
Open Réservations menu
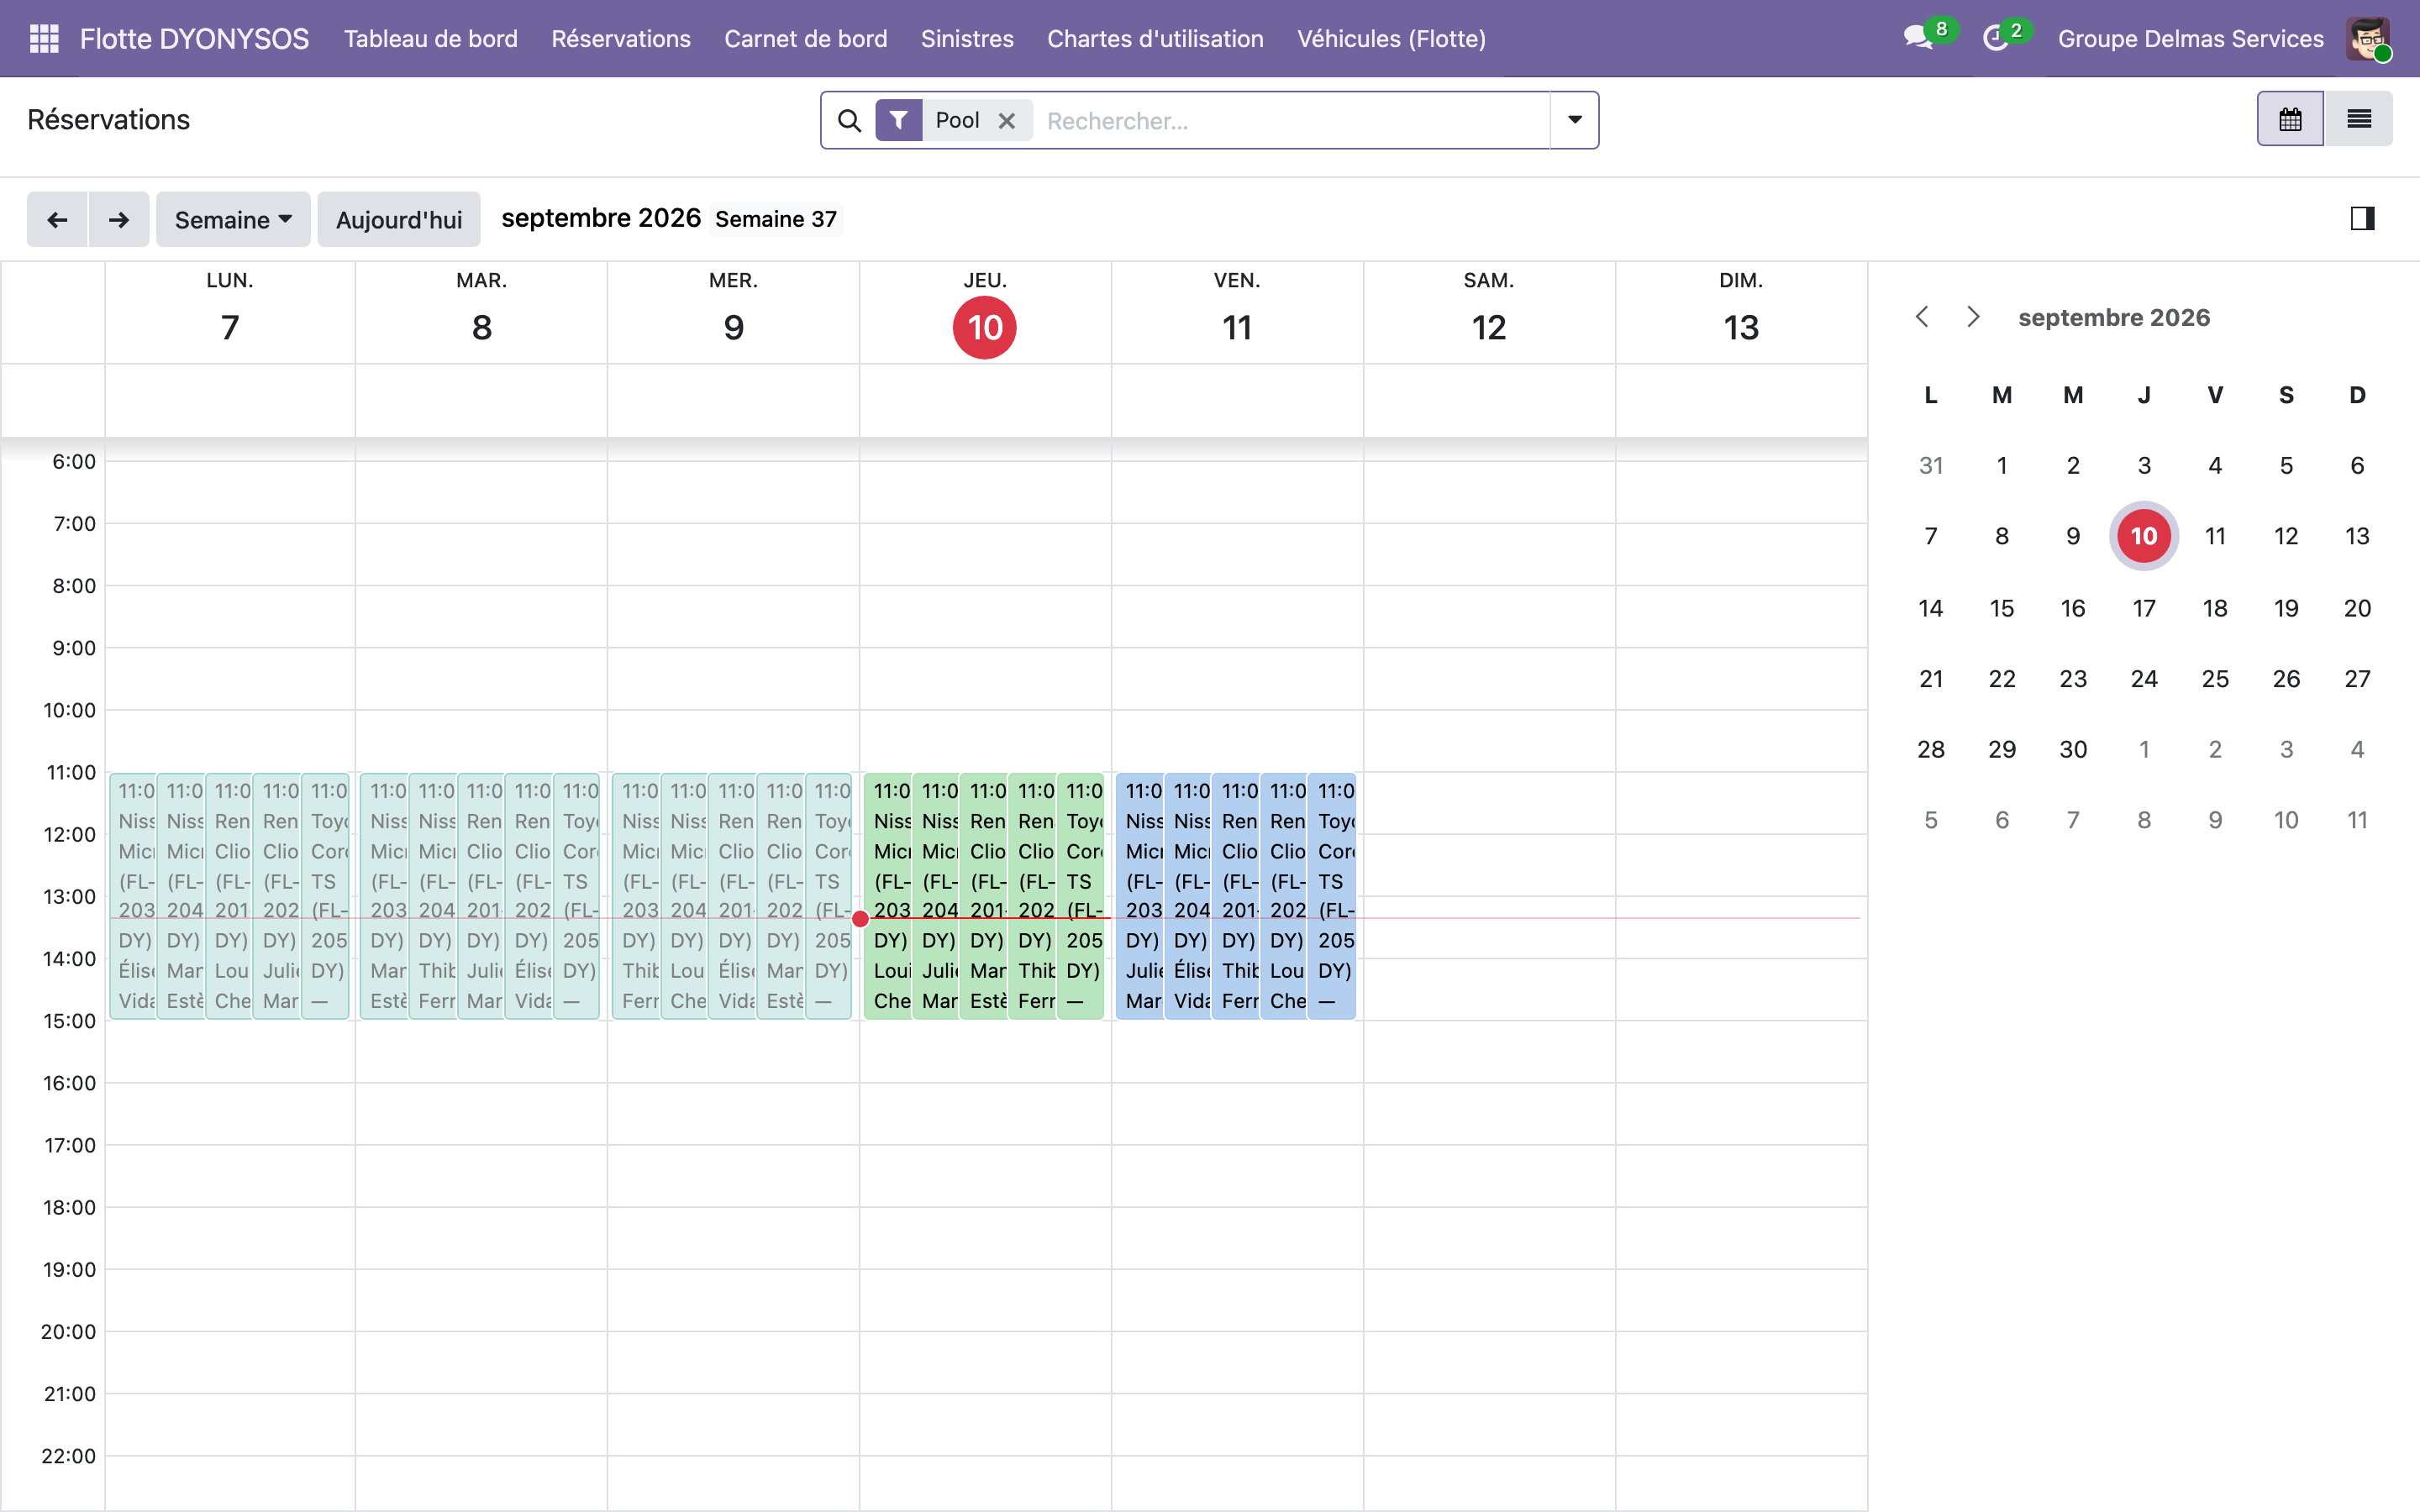621,39
